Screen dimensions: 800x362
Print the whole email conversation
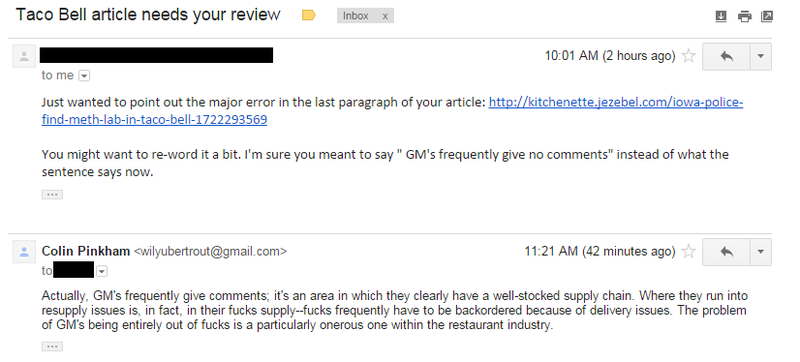[x=744, y=16]
